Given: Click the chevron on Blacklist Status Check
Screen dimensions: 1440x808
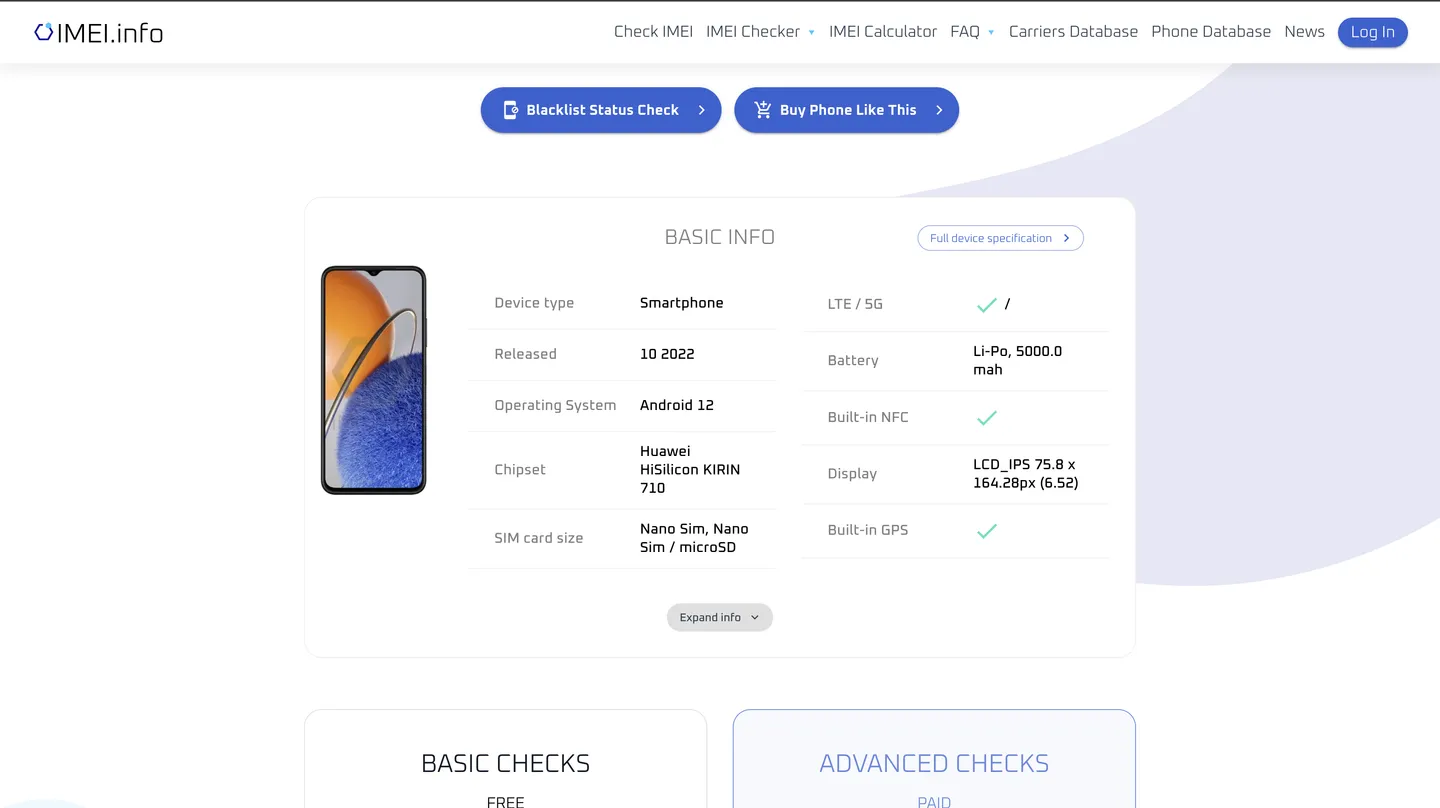Looking at the screenshot, I should 702,110.
